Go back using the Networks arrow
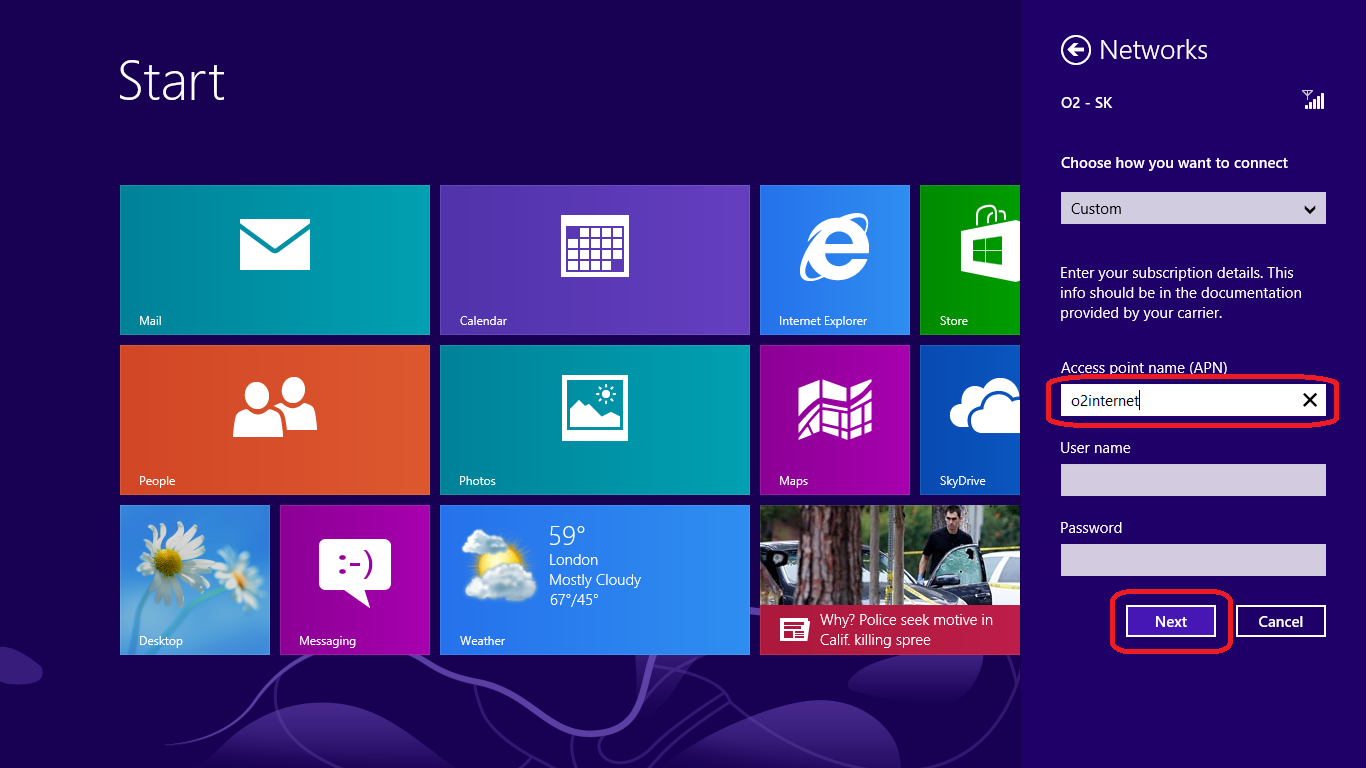The width and height of the screenshot is (1366, 768). click(1075, 50)
